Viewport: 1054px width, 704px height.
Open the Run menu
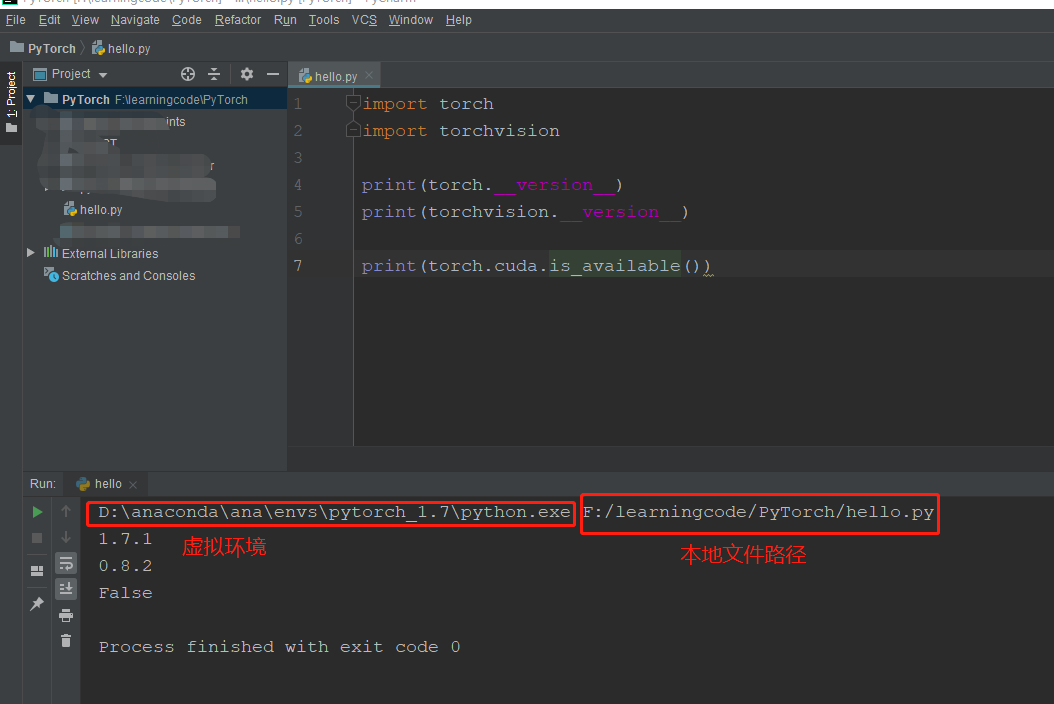(x=285, y=20)
